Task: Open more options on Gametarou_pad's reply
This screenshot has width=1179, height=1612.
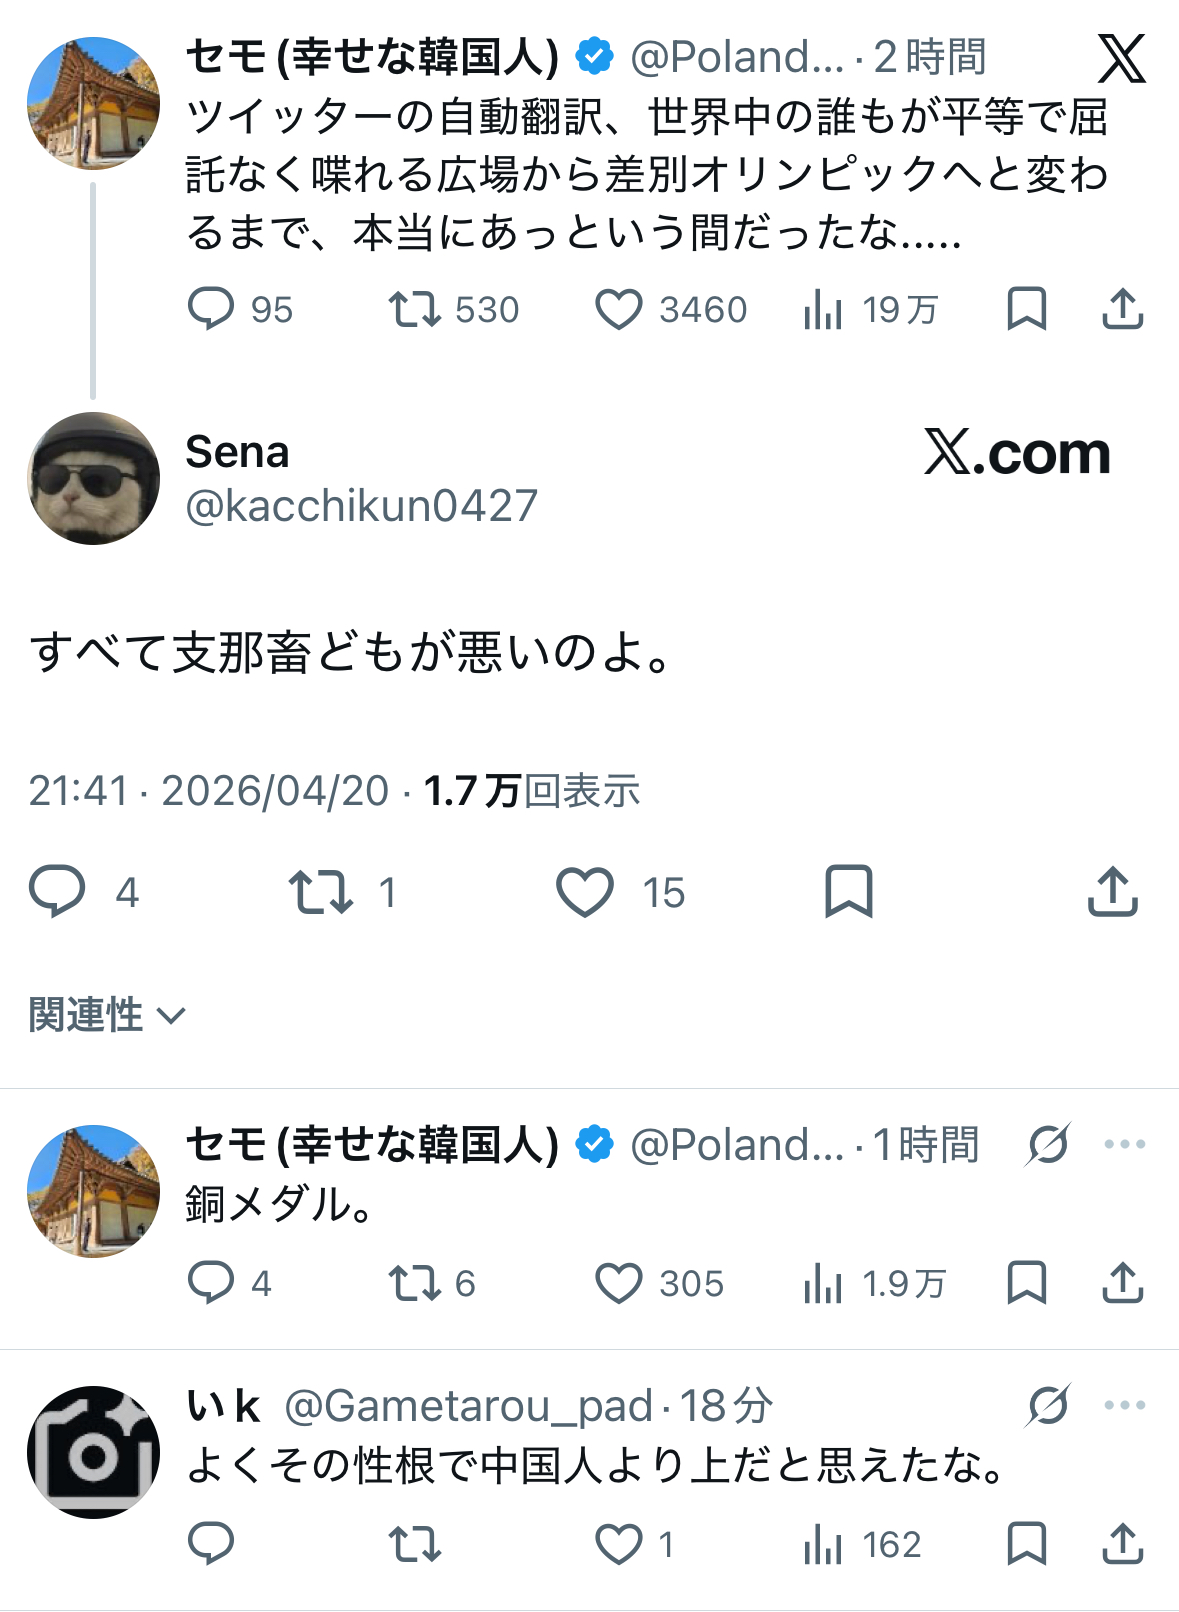Action: click(1124, 1405)
